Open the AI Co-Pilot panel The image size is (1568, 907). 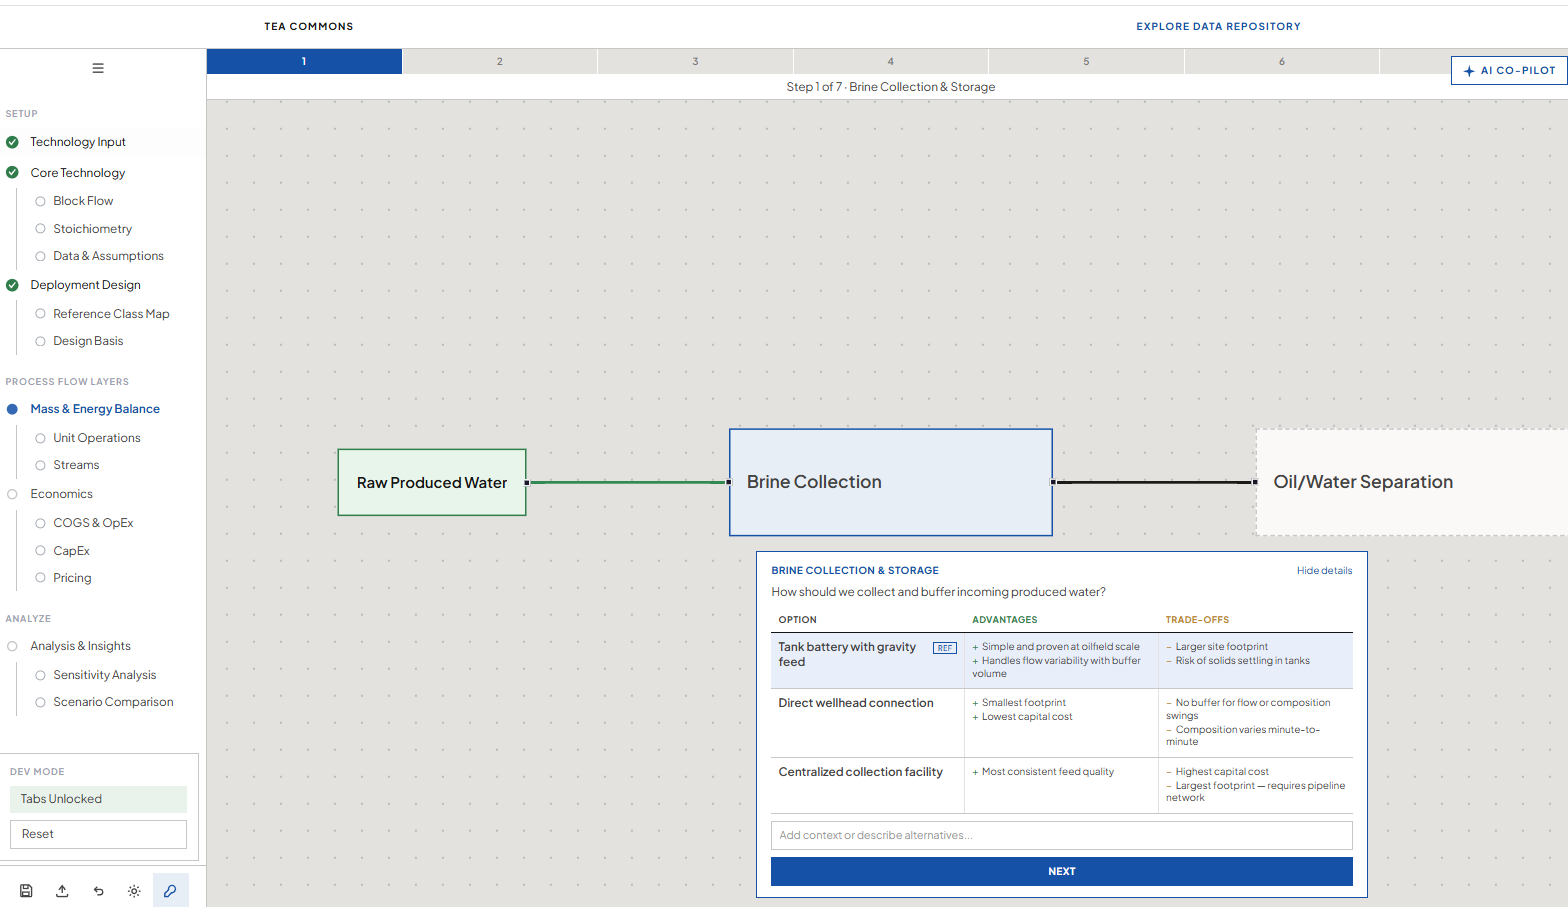click(x=1509, y=71)
